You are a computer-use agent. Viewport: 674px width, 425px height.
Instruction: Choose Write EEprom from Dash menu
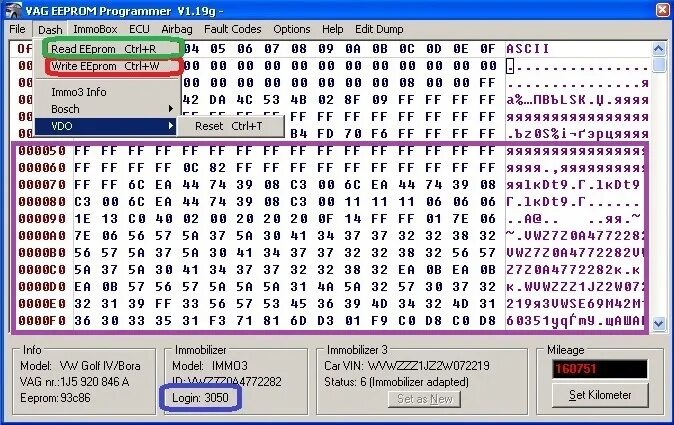pos(105,66)
